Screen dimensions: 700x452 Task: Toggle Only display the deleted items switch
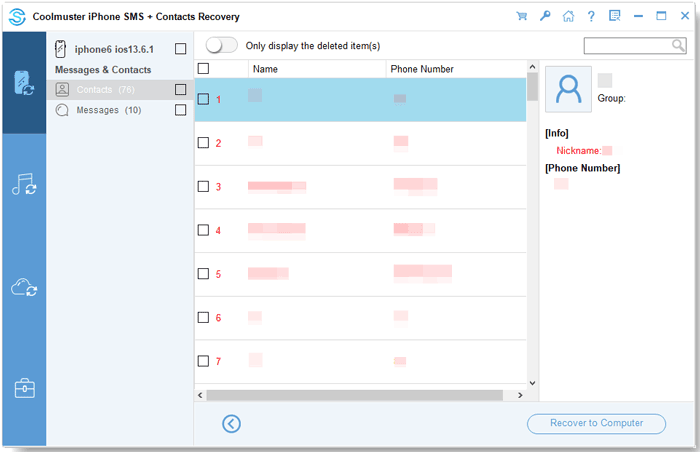221,45
